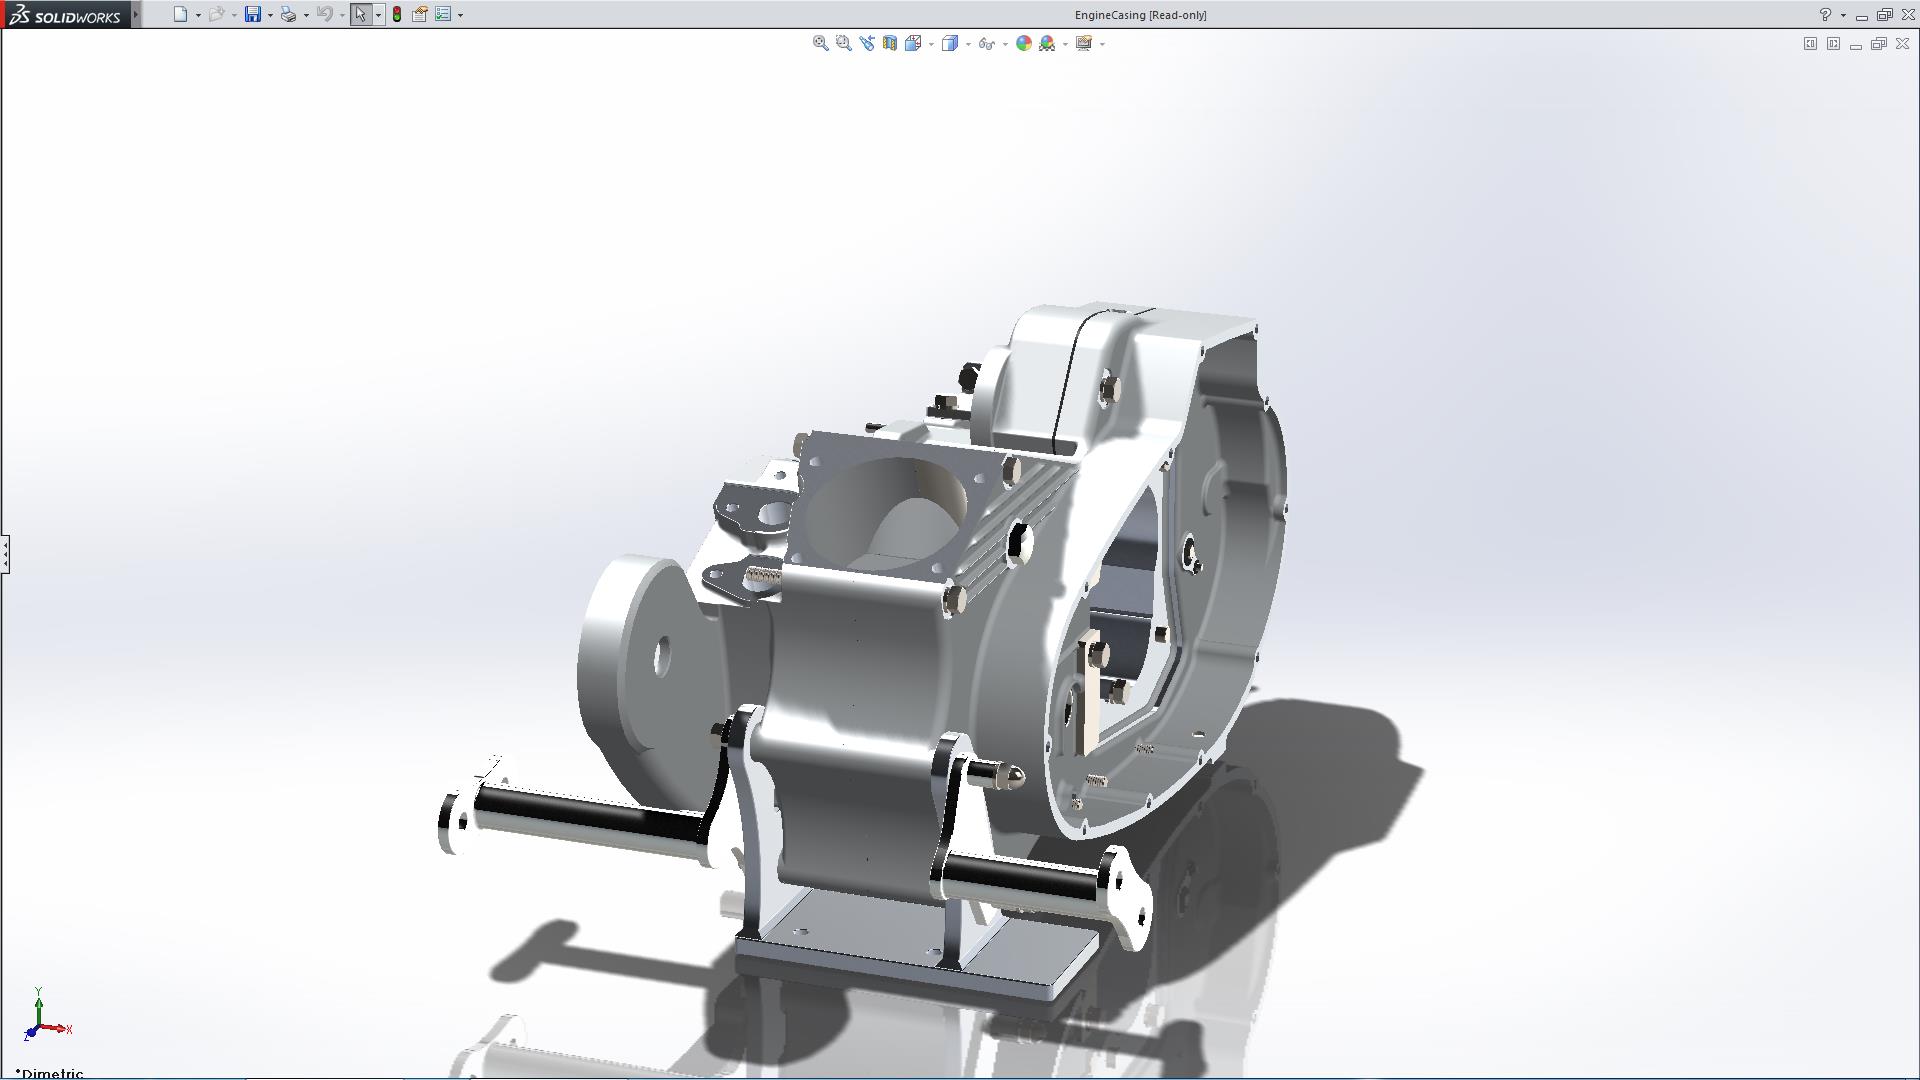Click the Previous View icon
The image size is (1920, 1080).
click(866, 43)
